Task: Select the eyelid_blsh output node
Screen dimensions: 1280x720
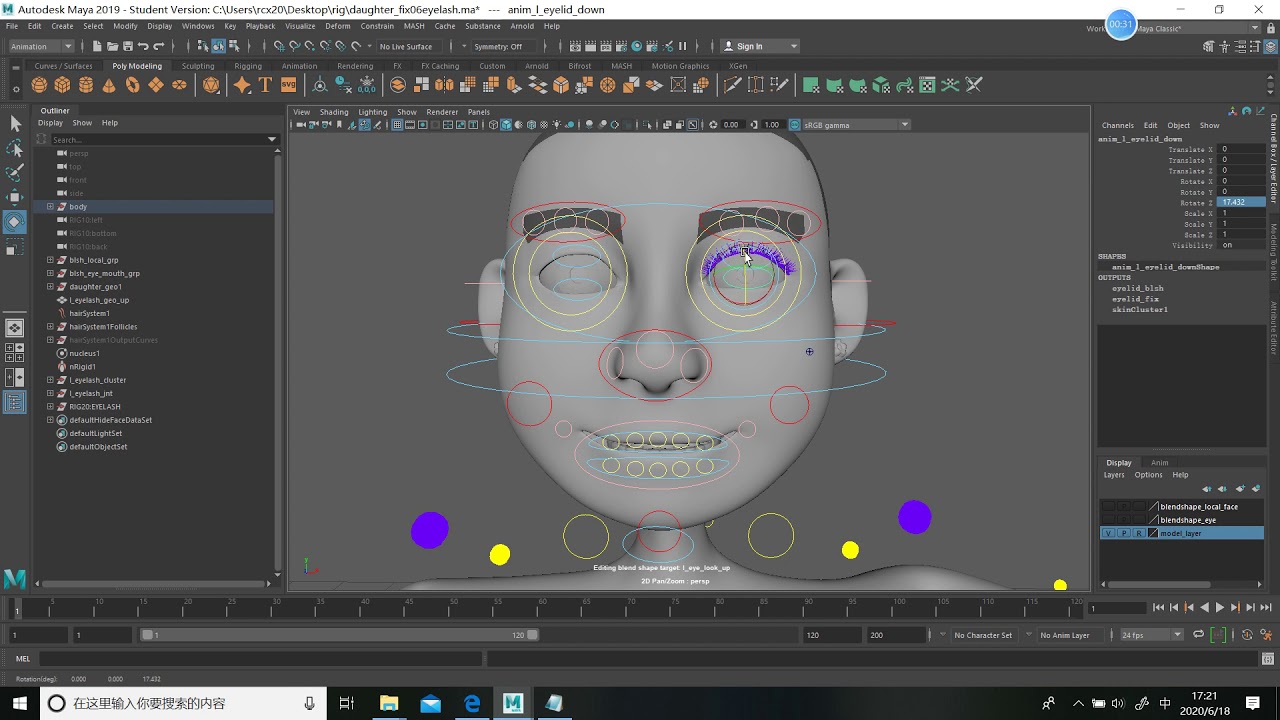Action: [1137, 288]
